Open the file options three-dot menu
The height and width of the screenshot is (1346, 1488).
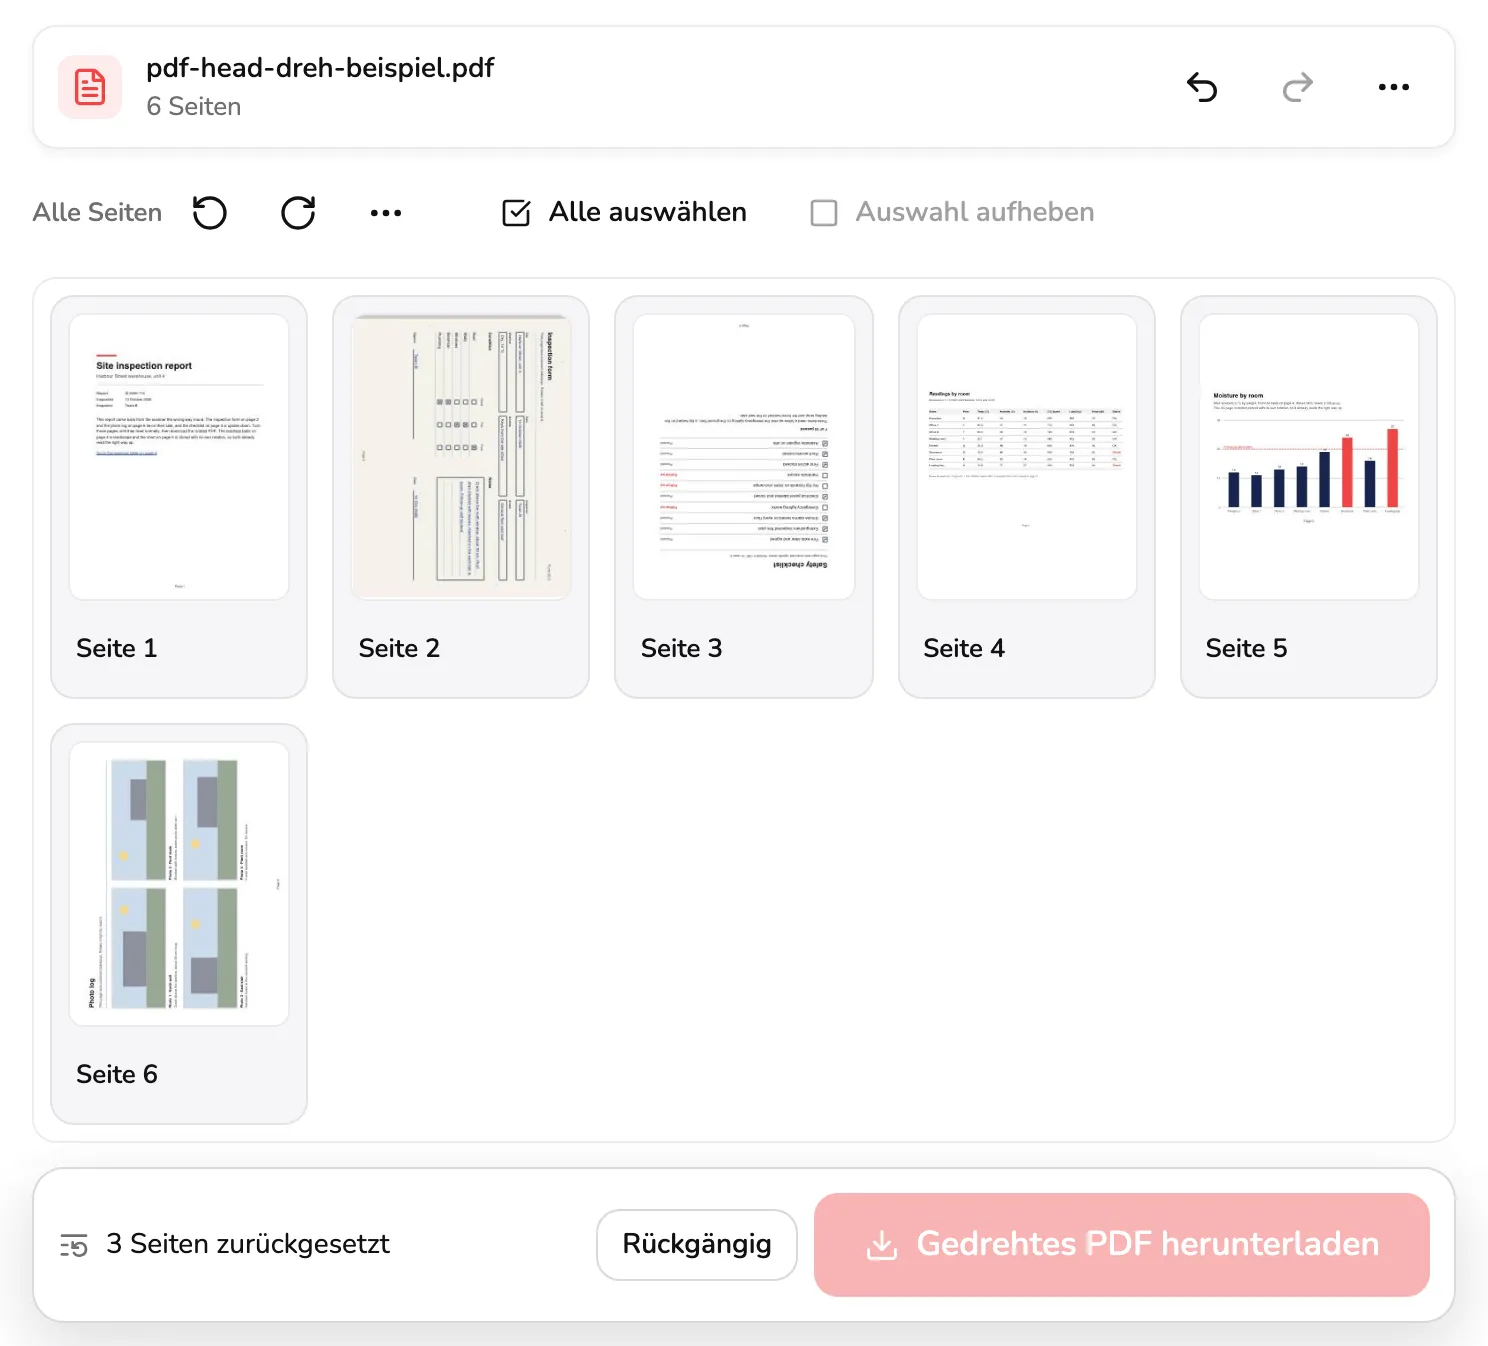tap(1394, 87)
